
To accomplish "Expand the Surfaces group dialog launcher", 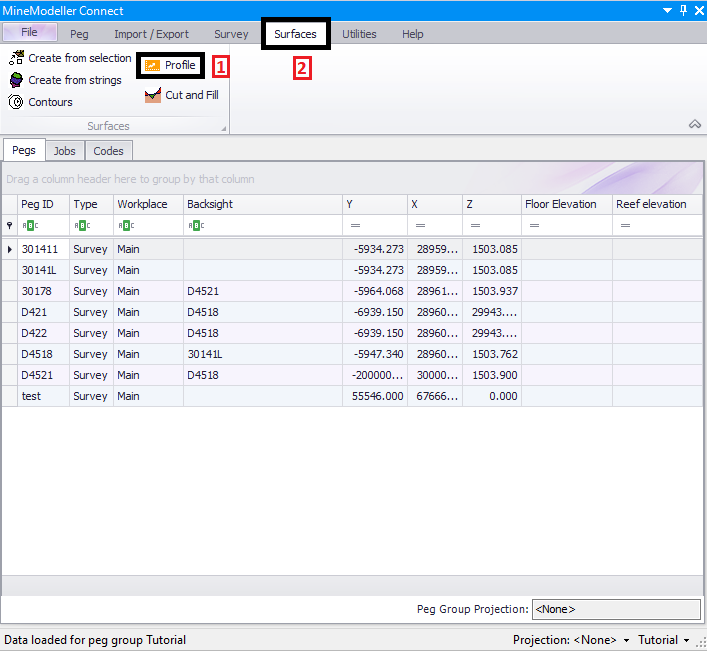I will [x=222, y=127].
